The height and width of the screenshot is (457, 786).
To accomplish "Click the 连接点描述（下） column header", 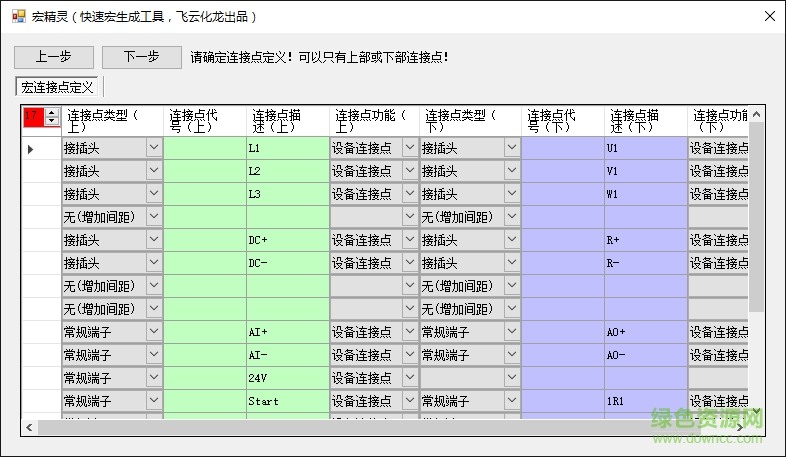I will coord(644,120).
